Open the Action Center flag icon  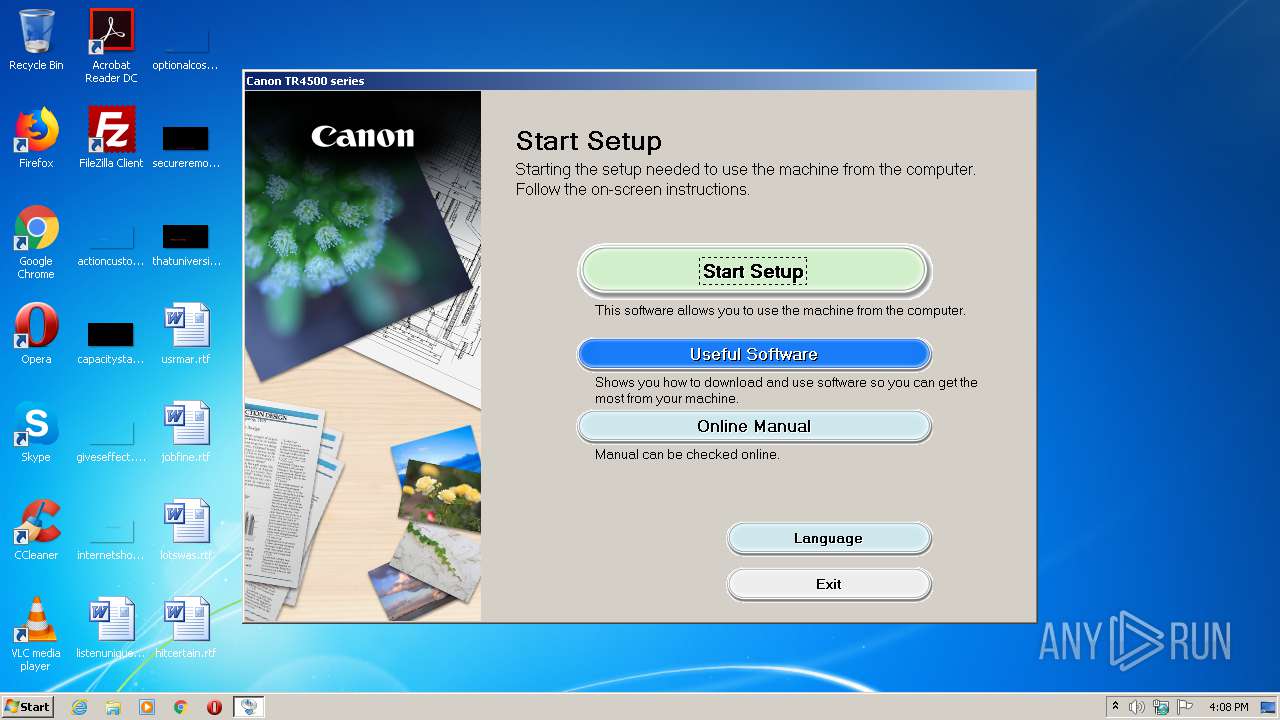(x=1185, y=707)
